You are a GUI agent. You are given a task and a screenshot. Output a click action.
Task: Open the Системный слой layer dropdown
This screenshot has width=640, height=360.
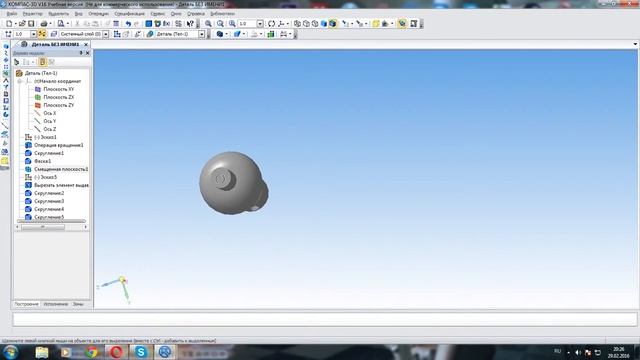[106, 34]
